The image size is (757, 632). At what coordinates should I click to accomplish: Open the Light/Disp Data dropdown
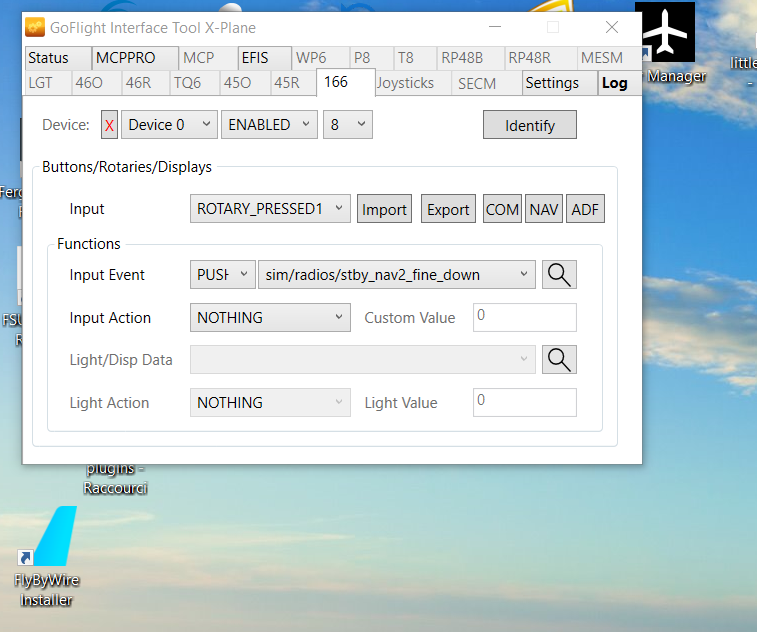(x=363, y=360)
